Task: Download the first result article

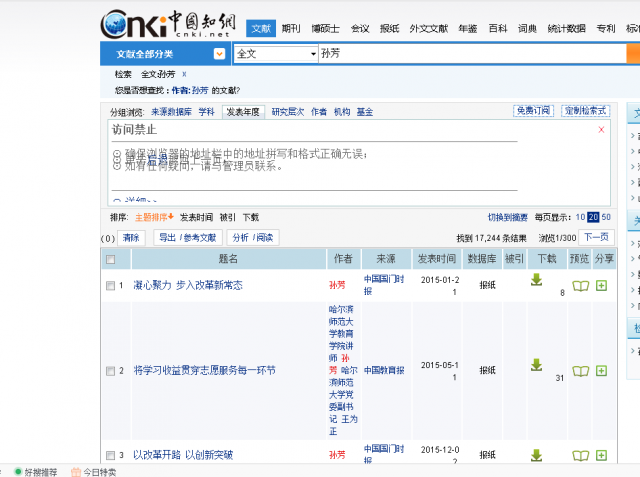Action: tap(536, 280)
